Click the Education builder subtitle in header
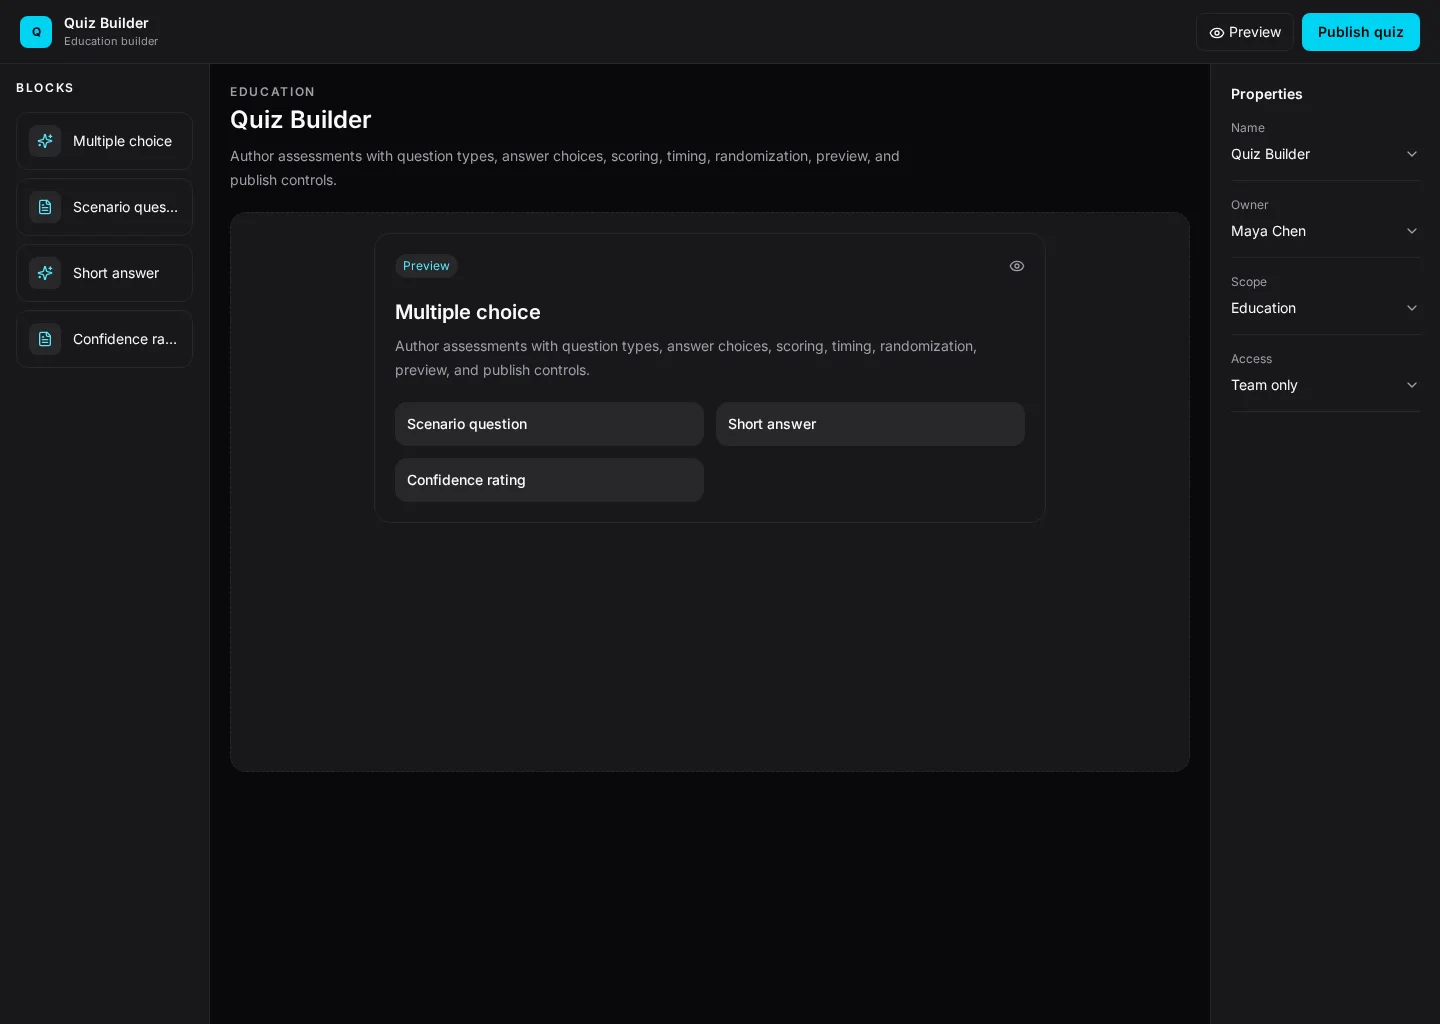Viewport: 1440px width, 1024px height. (111, 41)
